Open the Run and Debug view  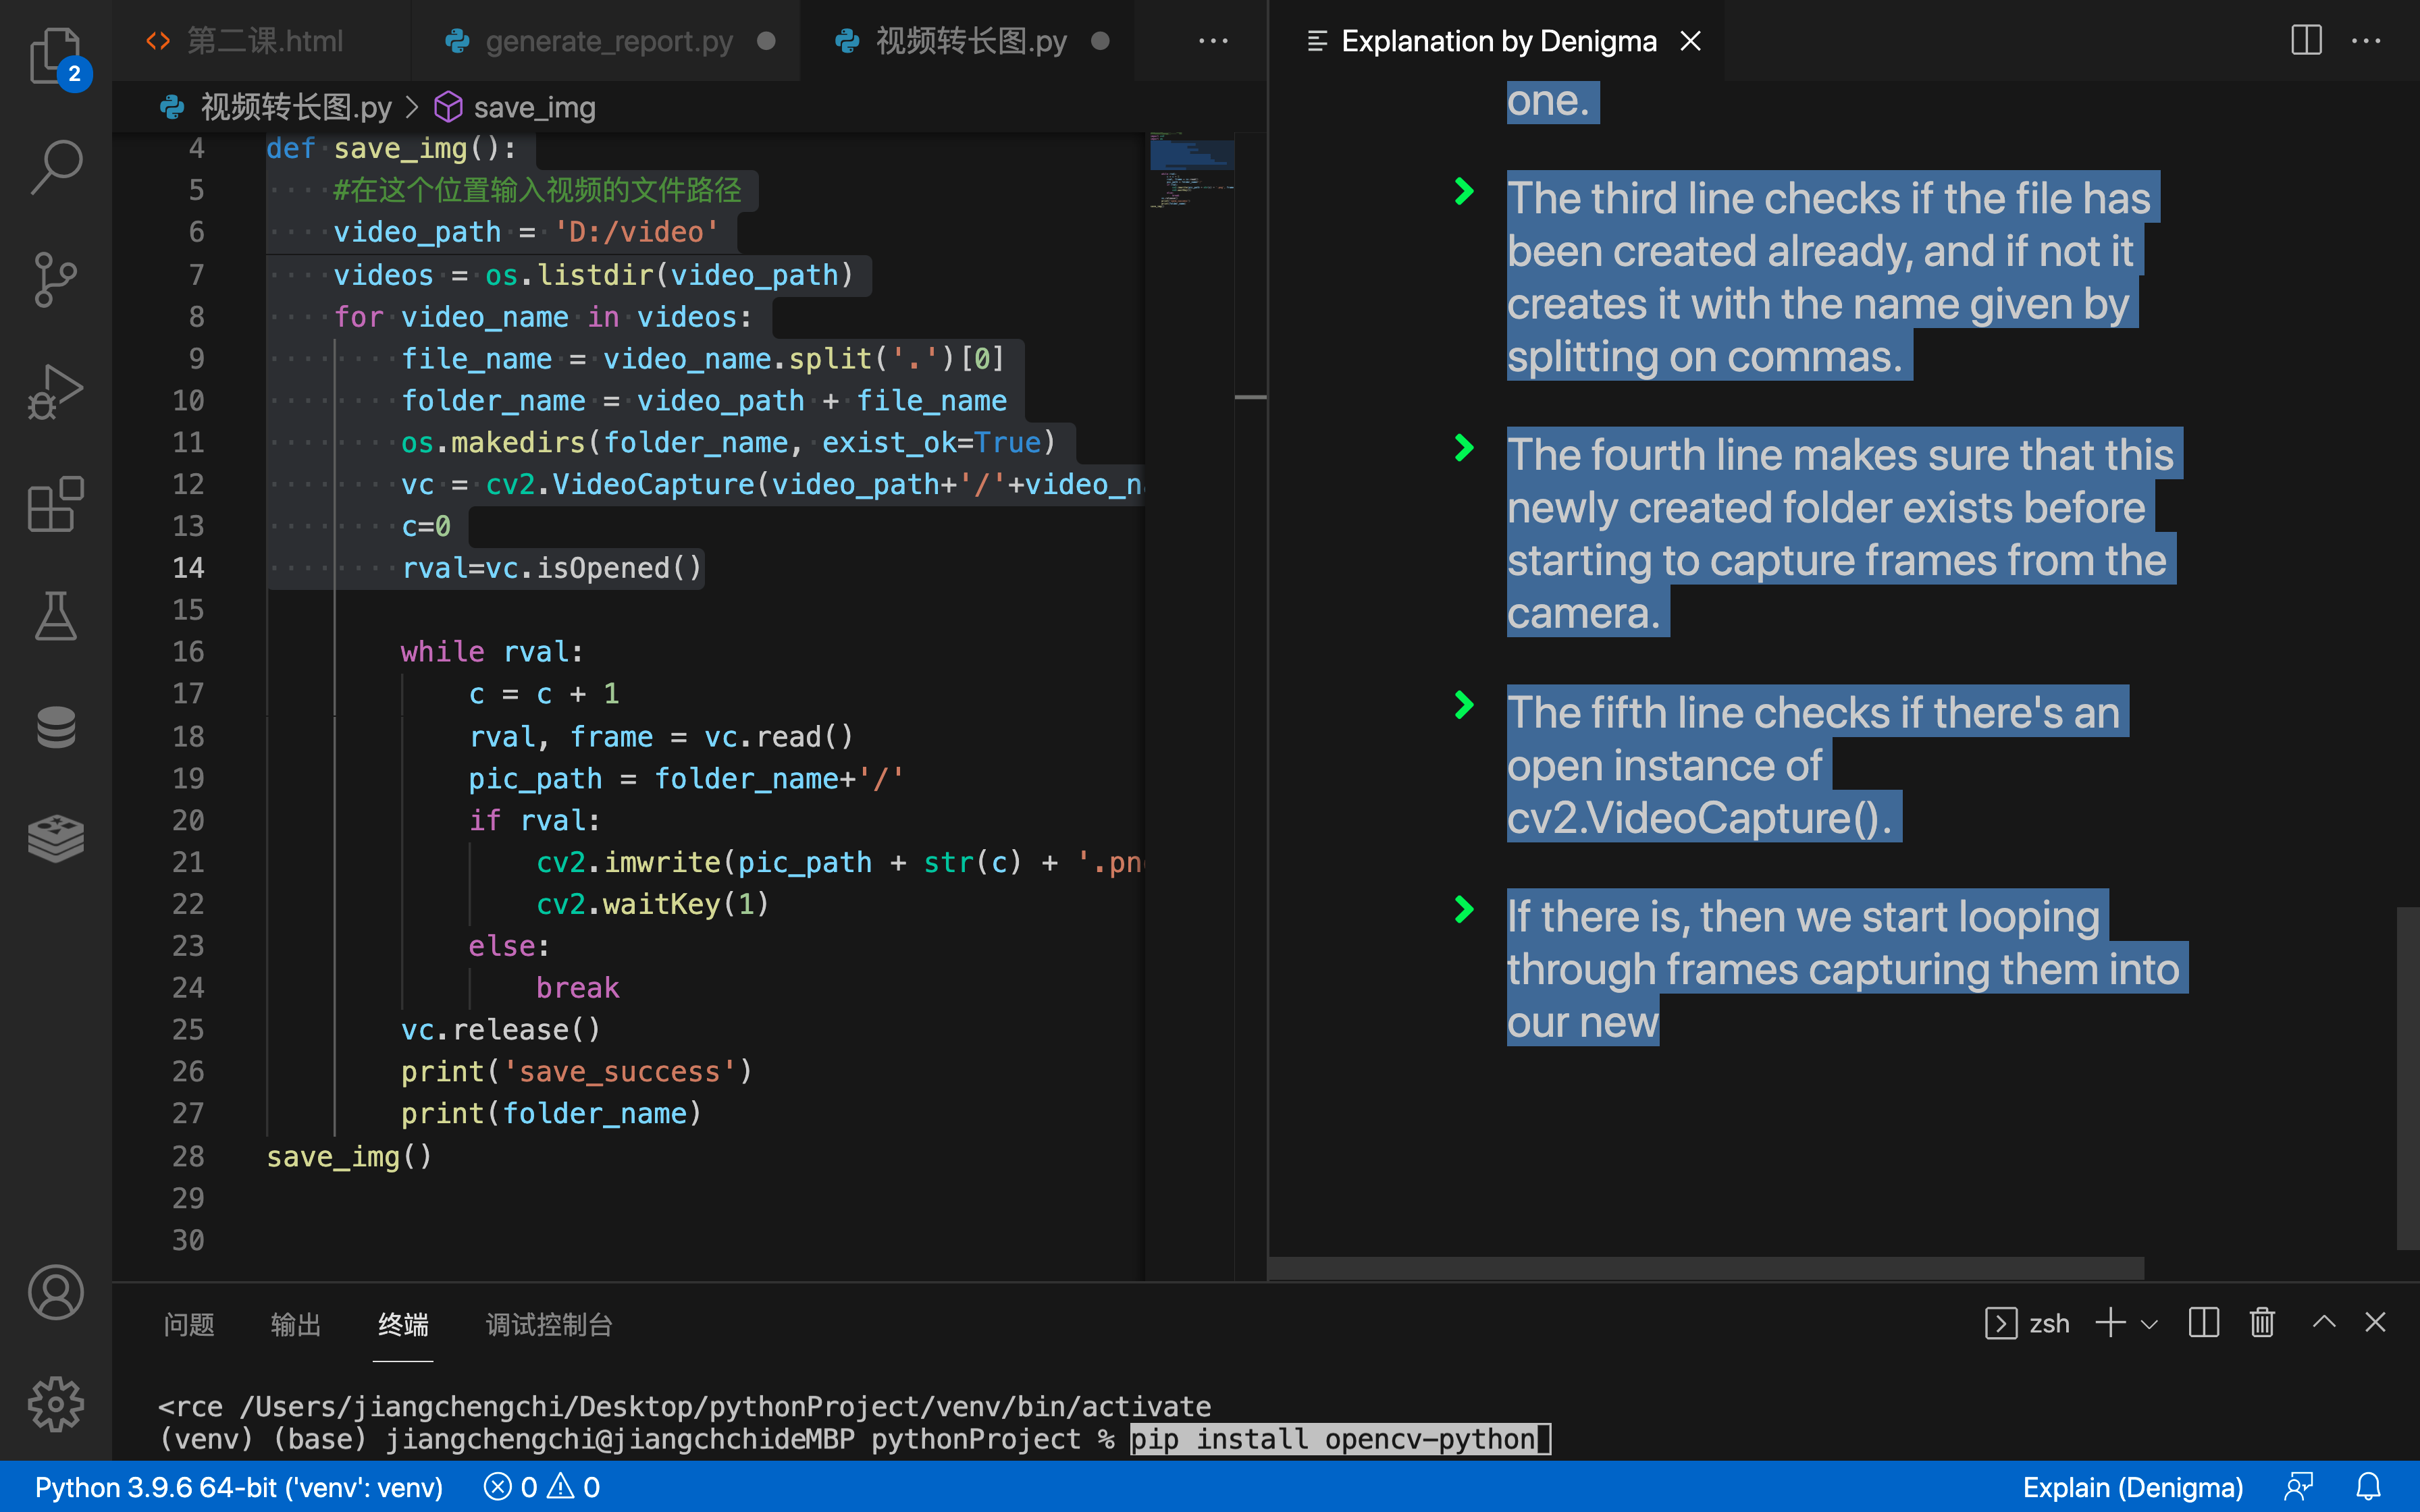tap(55, 392)
